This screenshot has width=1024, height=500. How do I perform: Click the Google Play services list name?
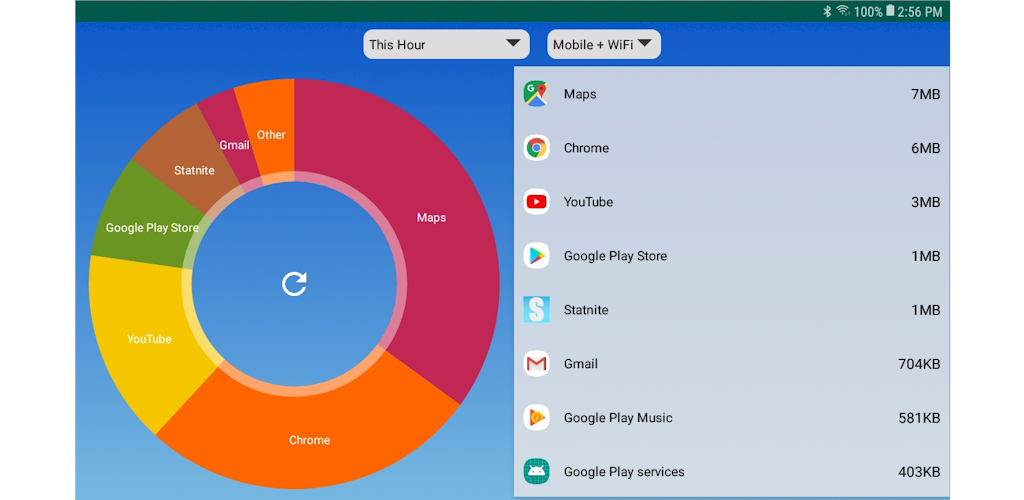[624, 471]
